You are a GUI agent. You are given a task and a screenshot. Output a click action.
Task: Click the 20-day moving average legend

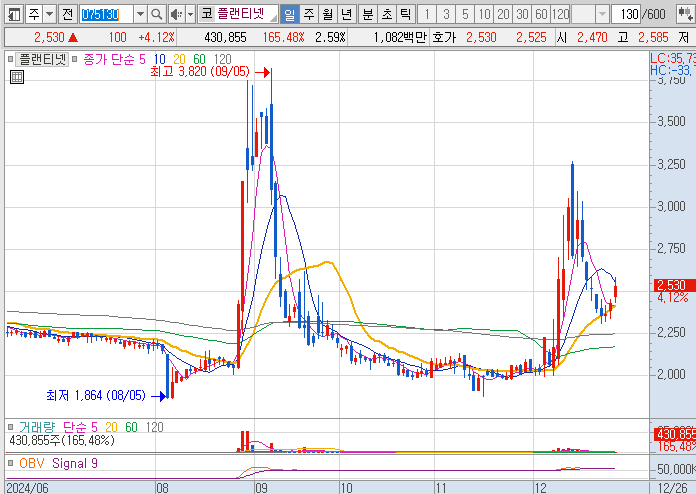[179, 59]
